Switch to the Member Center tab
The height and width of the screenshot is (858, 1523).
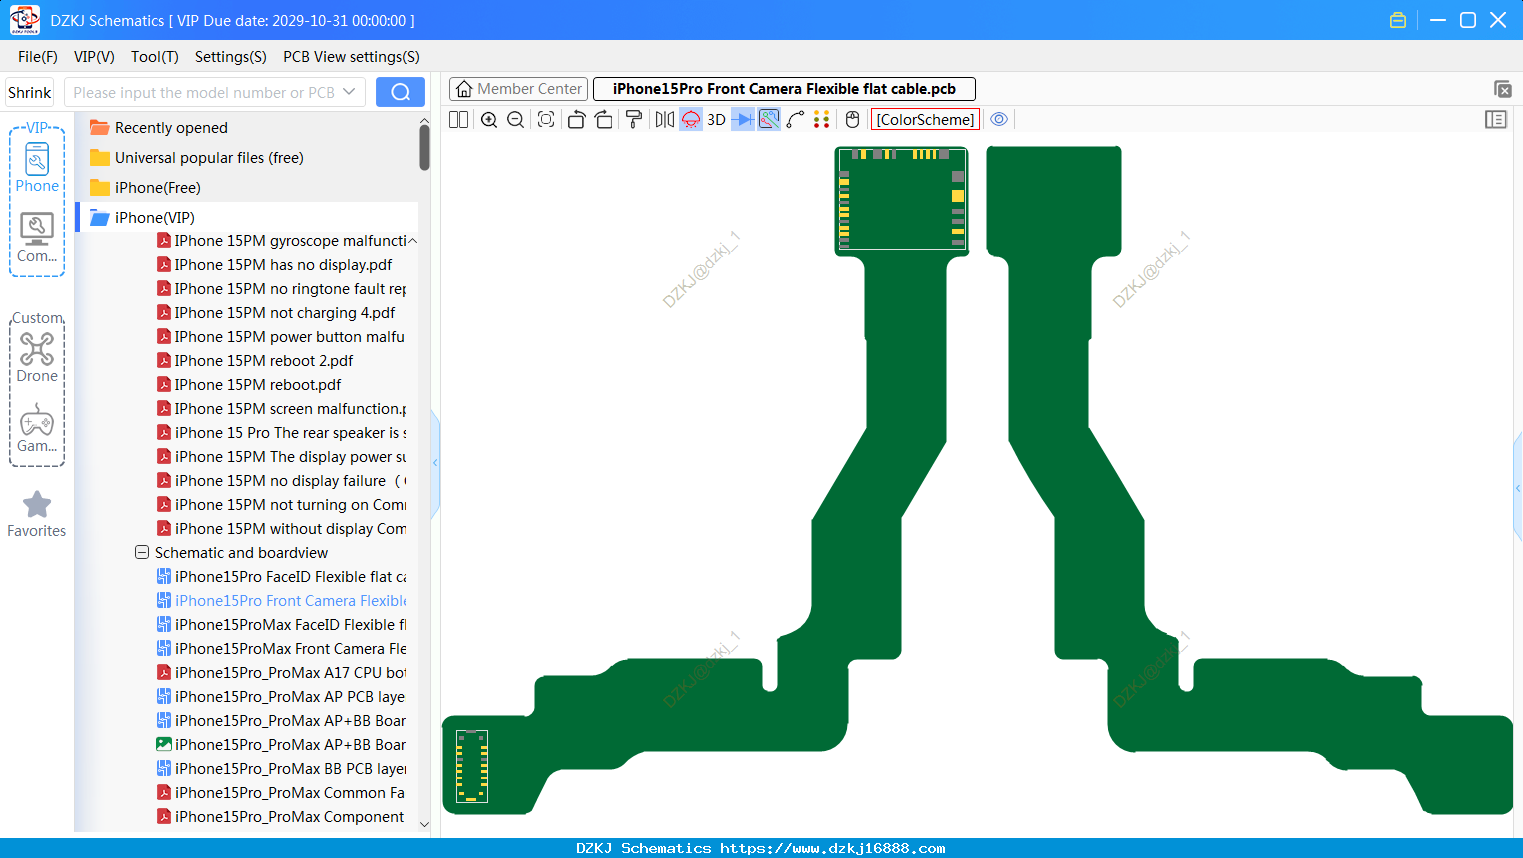click(518, 89)
